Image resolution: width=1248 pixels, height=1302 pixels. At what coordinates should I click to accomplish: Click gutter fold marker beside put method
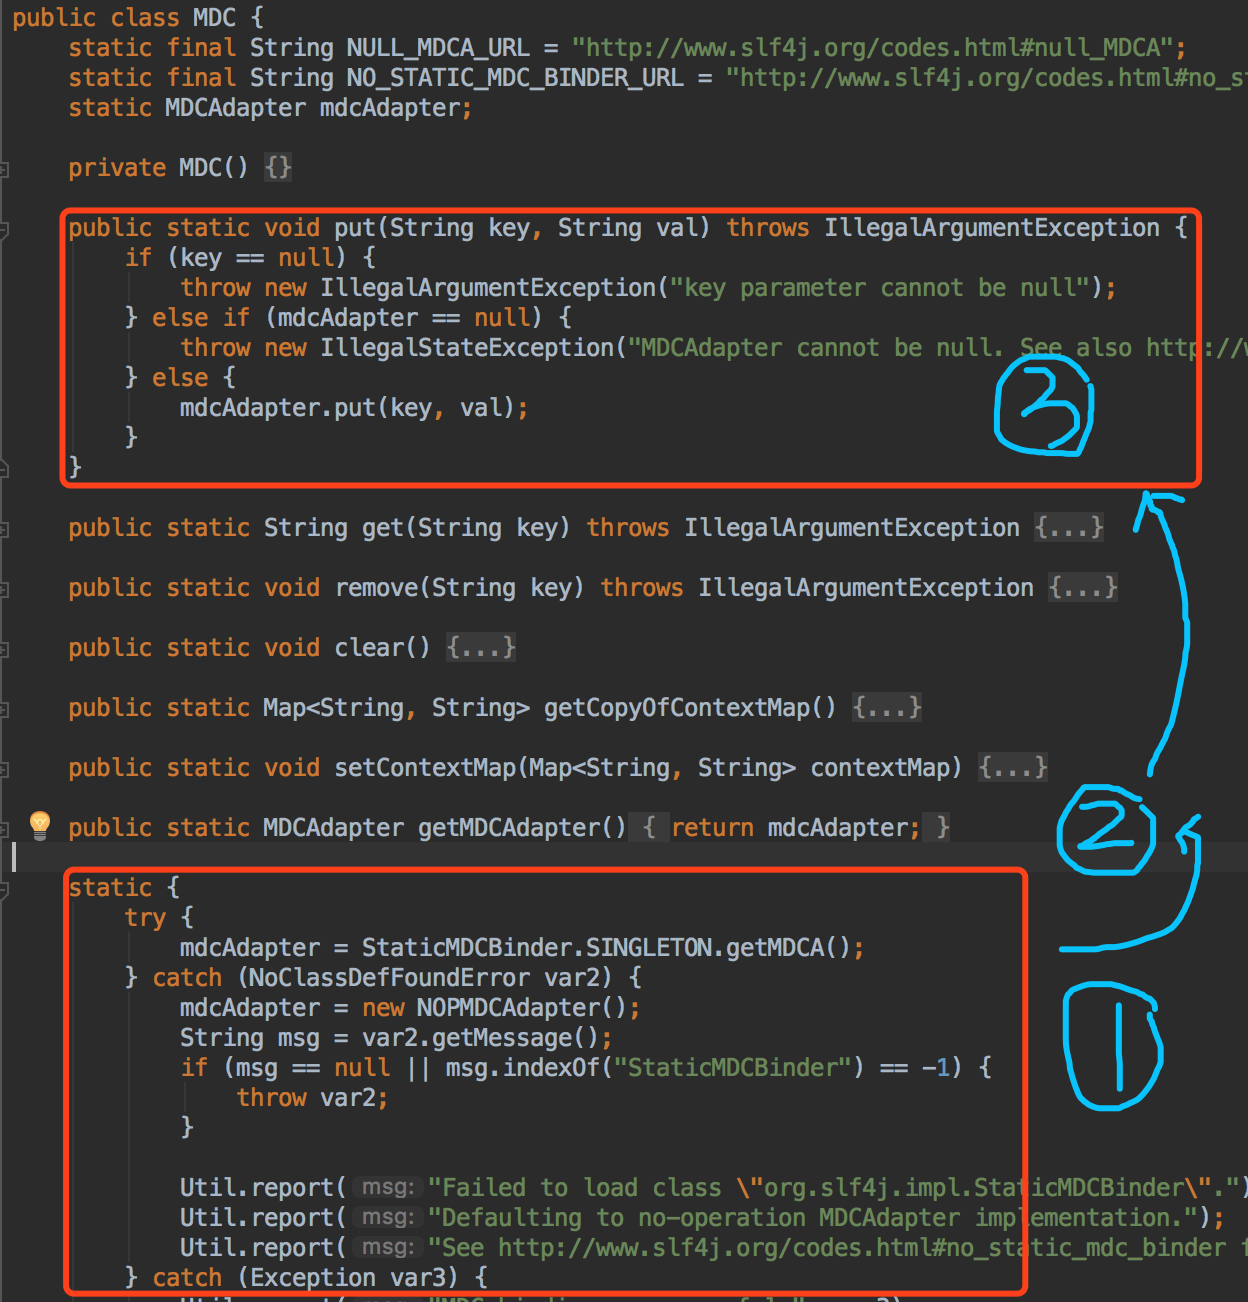click(x=4, y=229)
